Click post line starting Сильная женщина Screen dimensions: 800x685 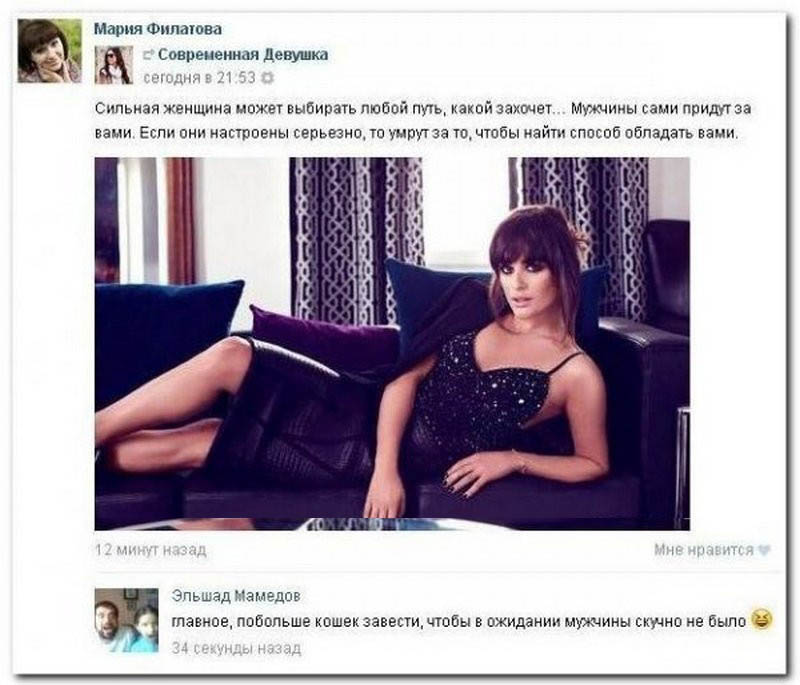pyautogui.click(x=423, y=109)
